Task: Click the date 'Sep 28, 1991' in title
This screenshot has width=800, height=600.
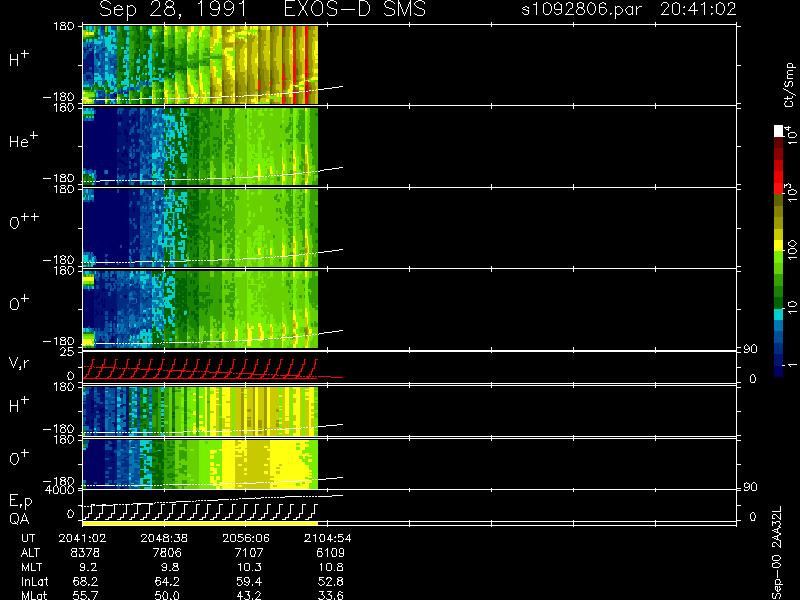Action: 173,9
